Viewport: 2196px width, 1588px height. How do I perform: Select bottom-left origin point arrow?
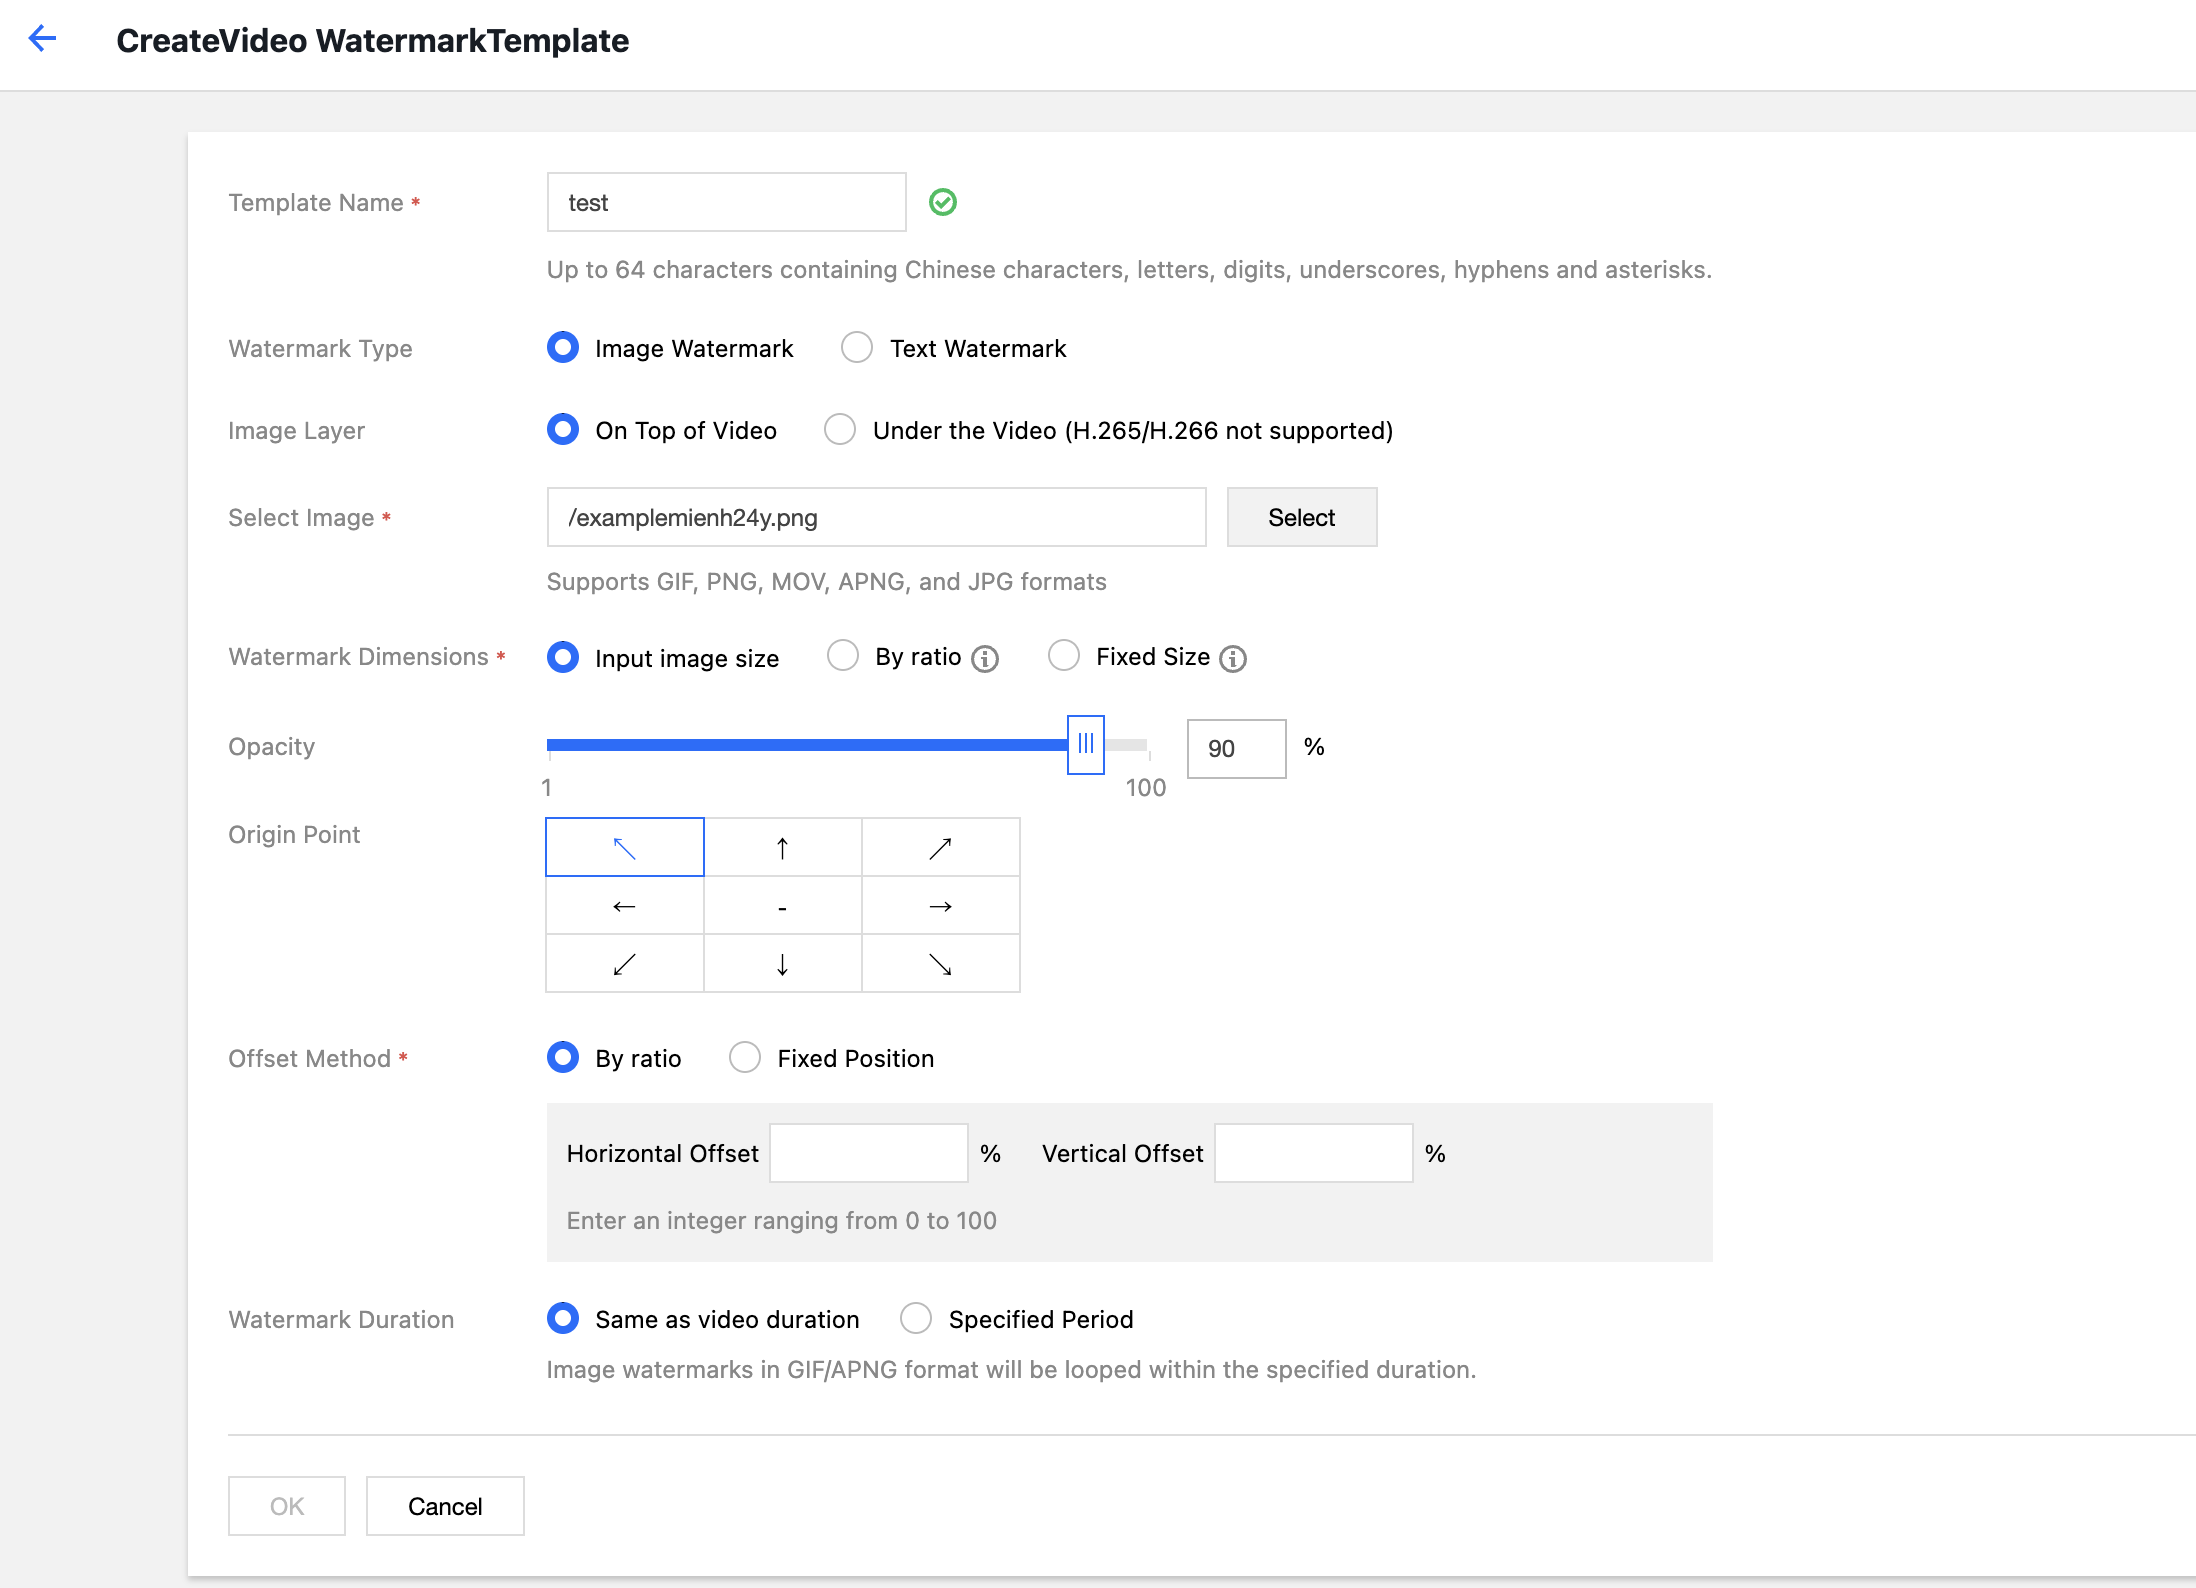click(624, 964)
